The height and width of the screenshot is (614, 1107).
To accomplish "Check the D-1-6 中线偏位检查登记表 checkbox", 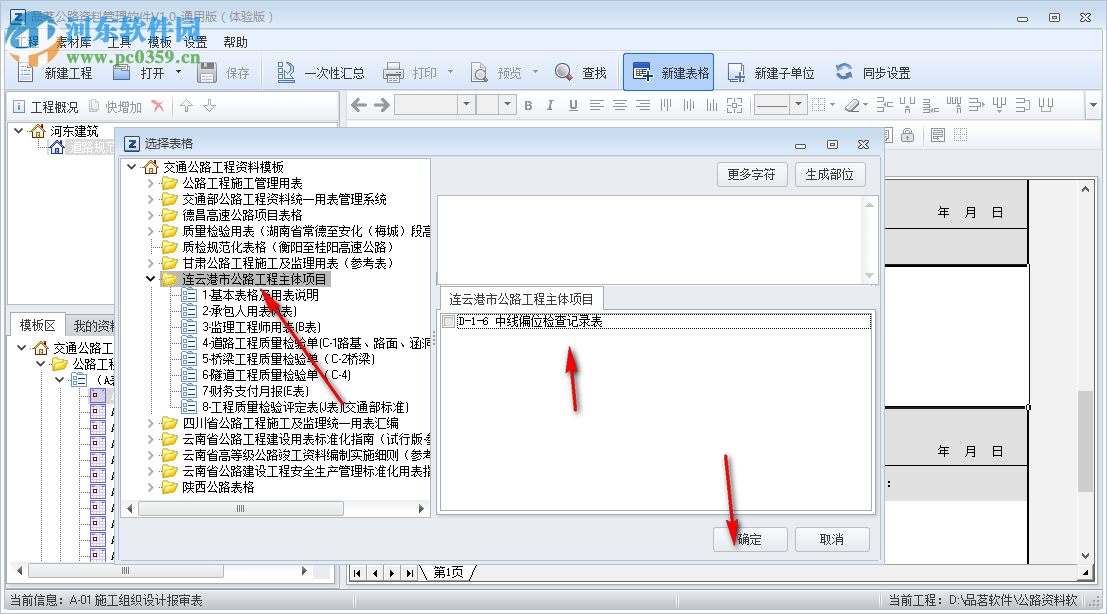I will tap(447, 320).
